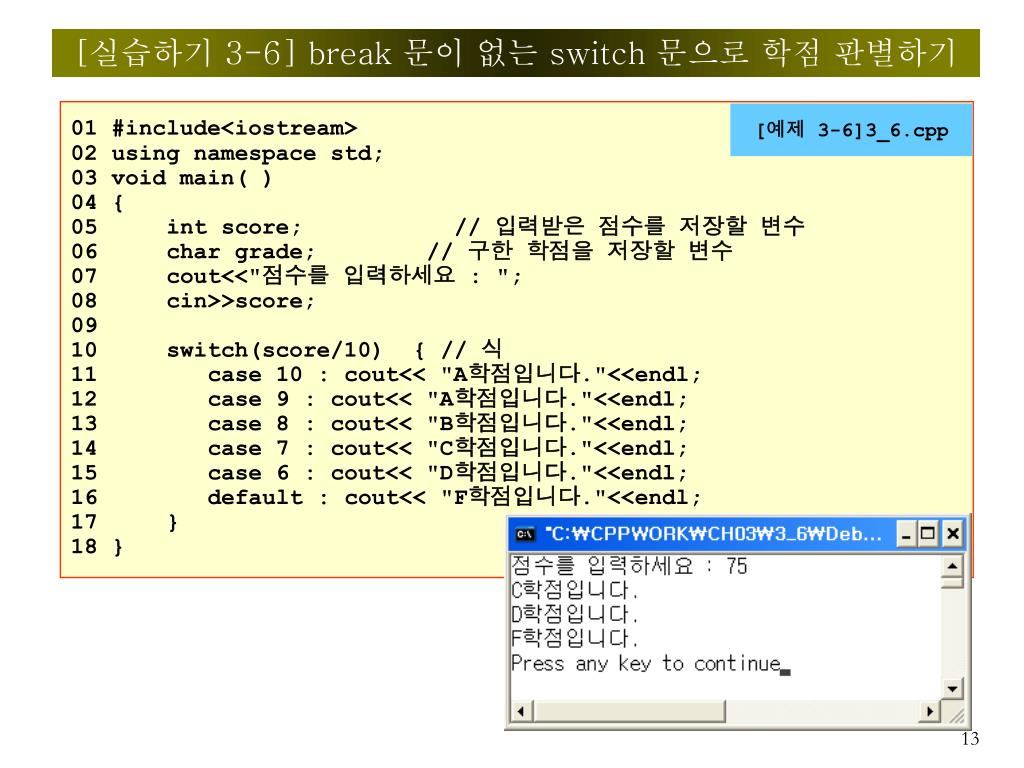
Task: Maximize the console window
Action: coord(927,534)
